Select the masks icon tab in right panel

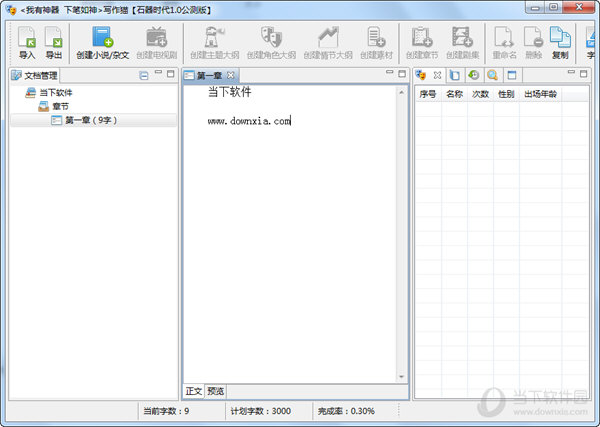[421, 75]
